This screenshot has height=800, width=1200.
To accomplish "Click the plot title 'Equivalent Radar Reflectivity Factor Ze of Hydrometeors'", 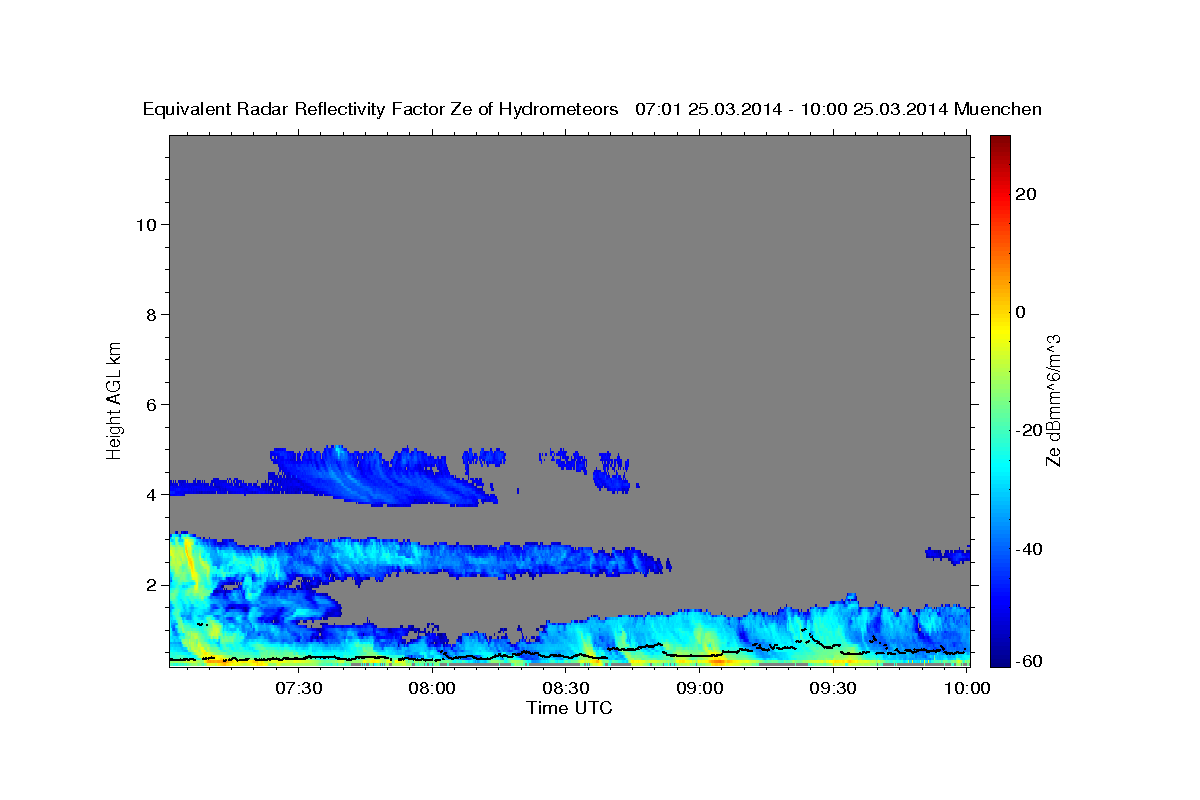I will point(381,109).
